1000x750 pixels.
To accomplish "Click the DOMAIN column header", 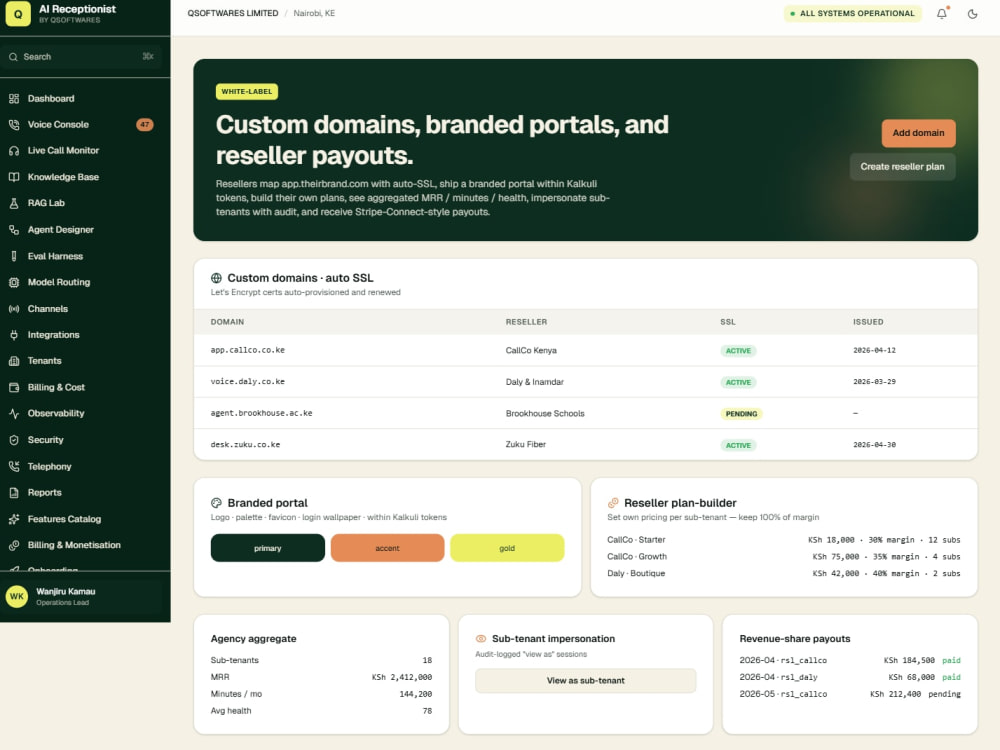I will [227, 322].
